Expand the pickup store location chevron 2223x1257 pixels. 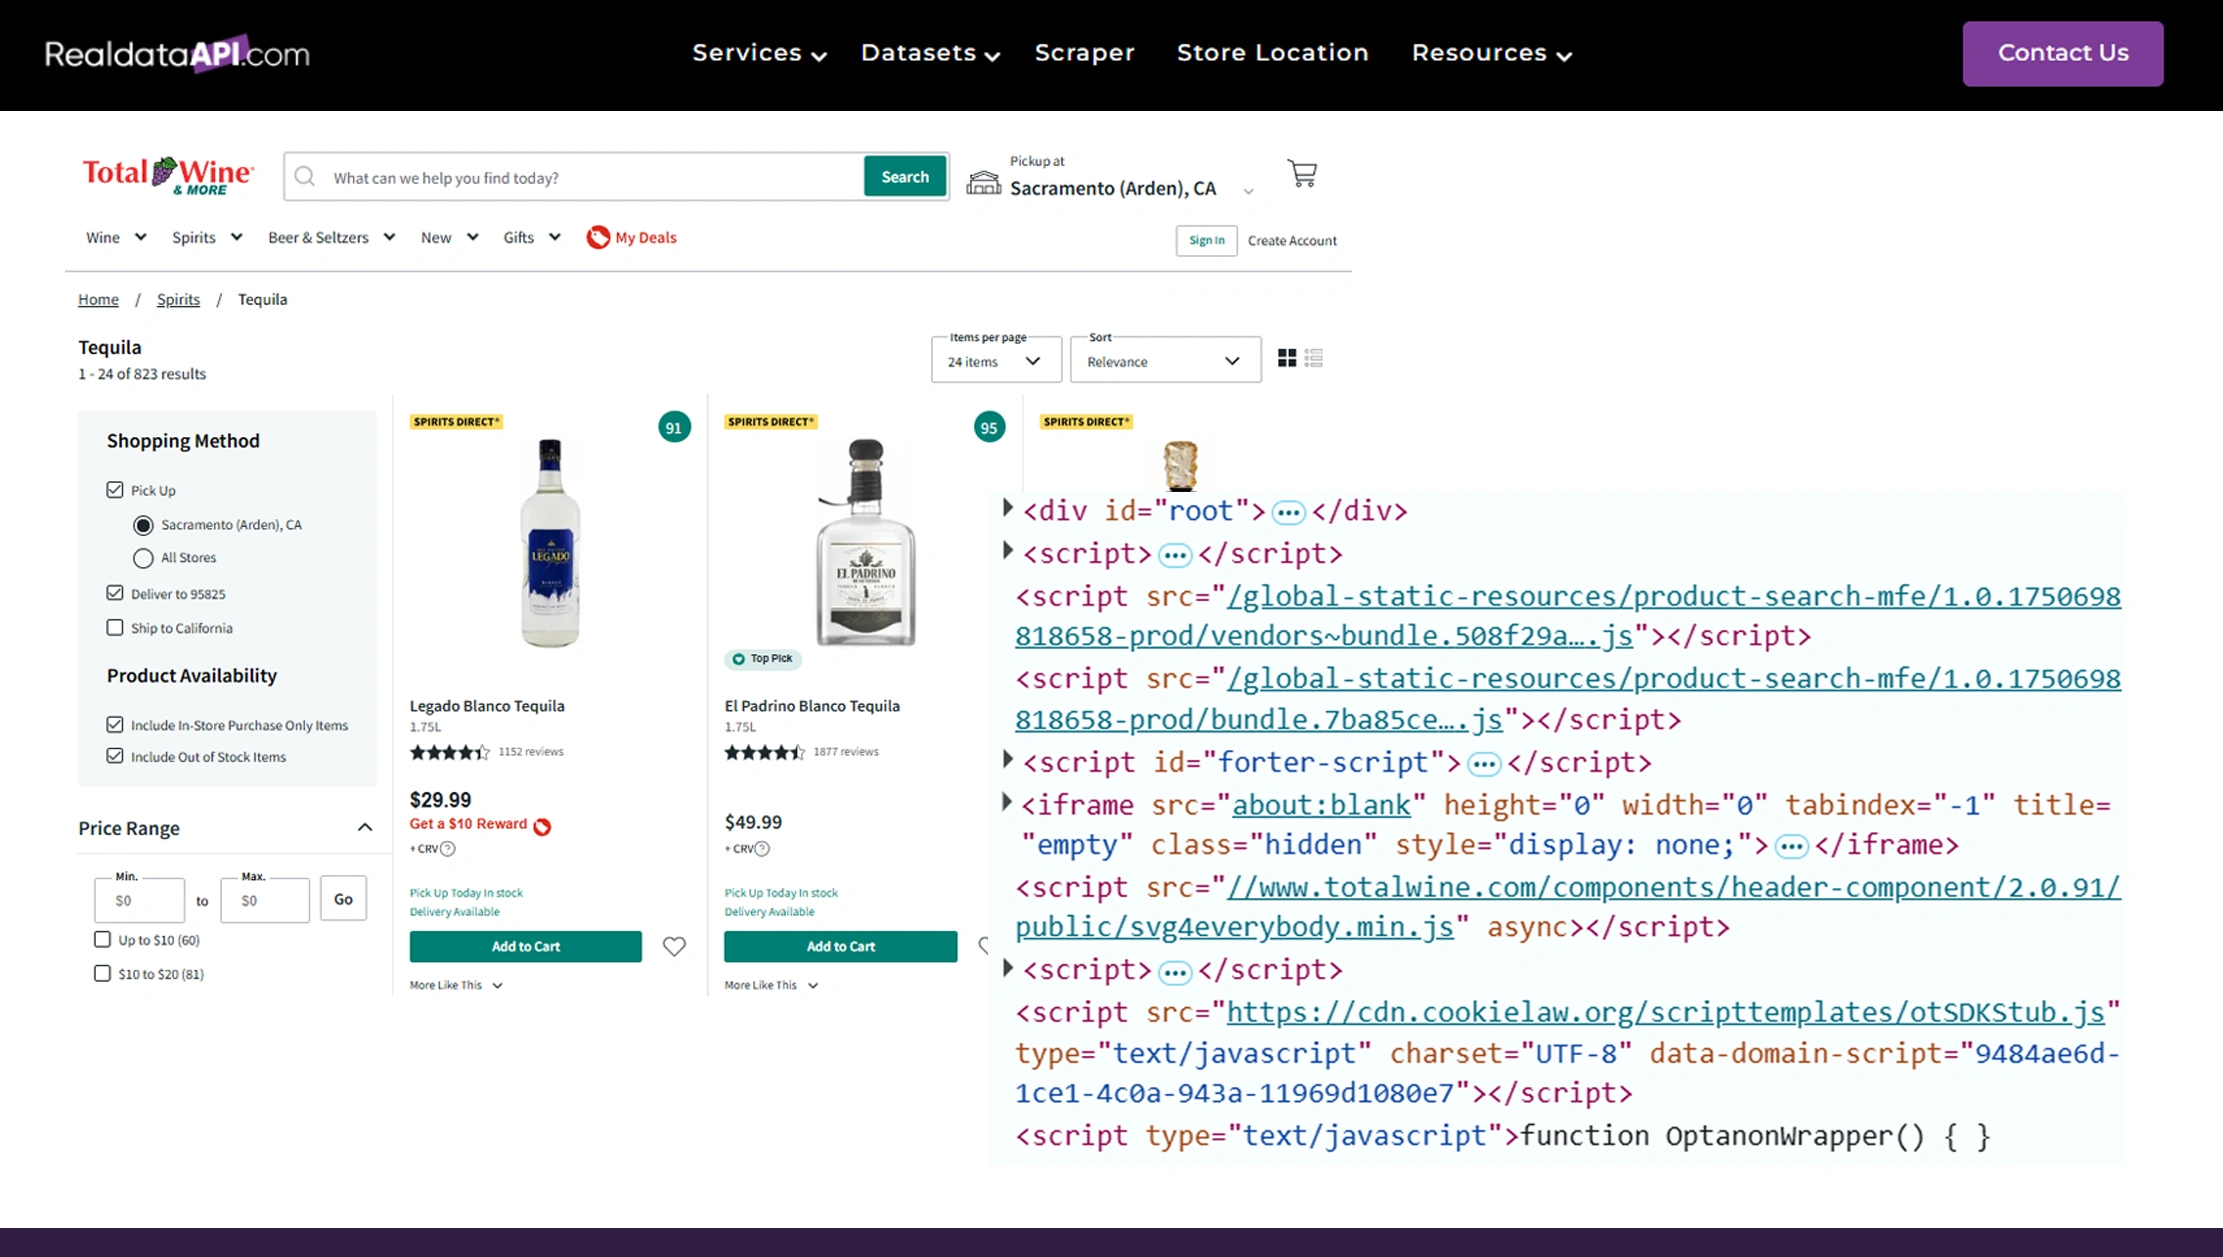[x=1248, y=191]
